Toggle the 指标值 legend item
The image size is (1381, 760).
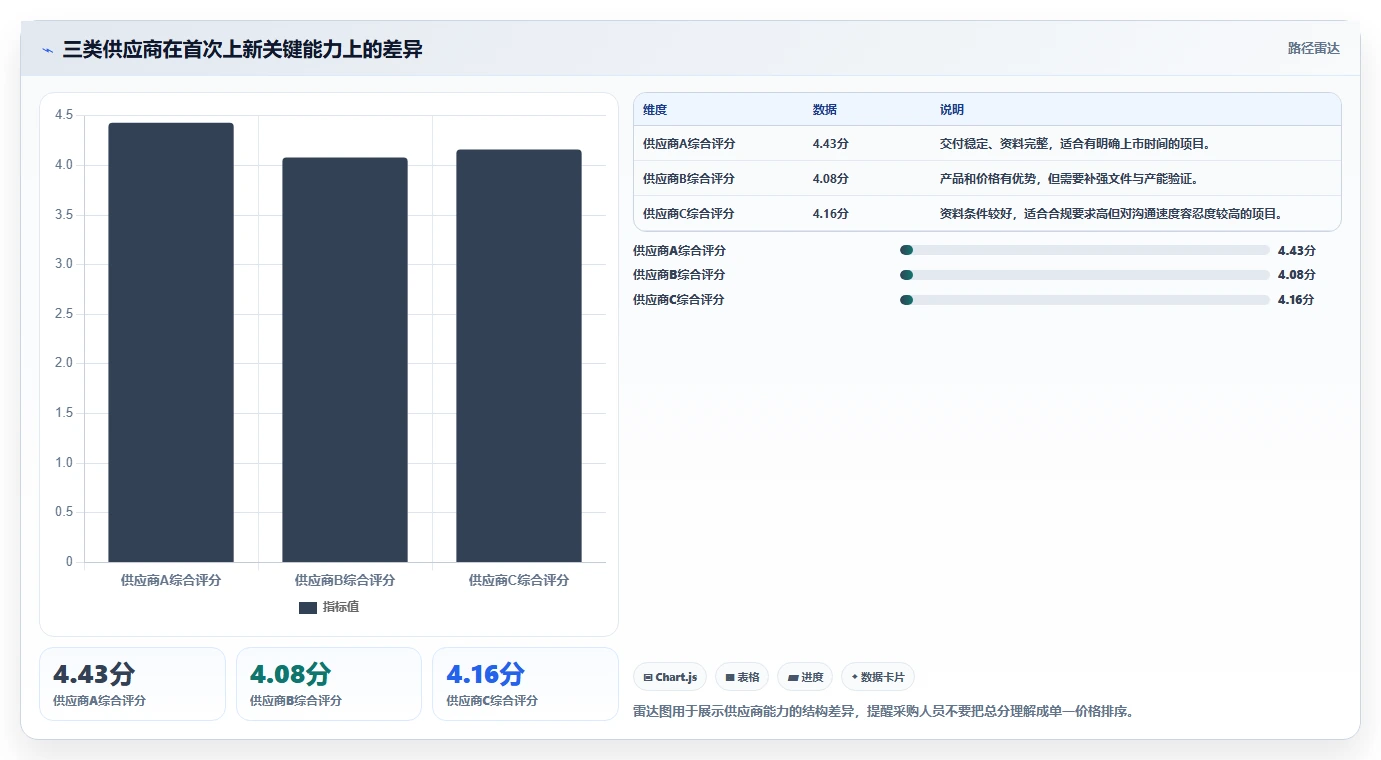click(x=329, y=607)
